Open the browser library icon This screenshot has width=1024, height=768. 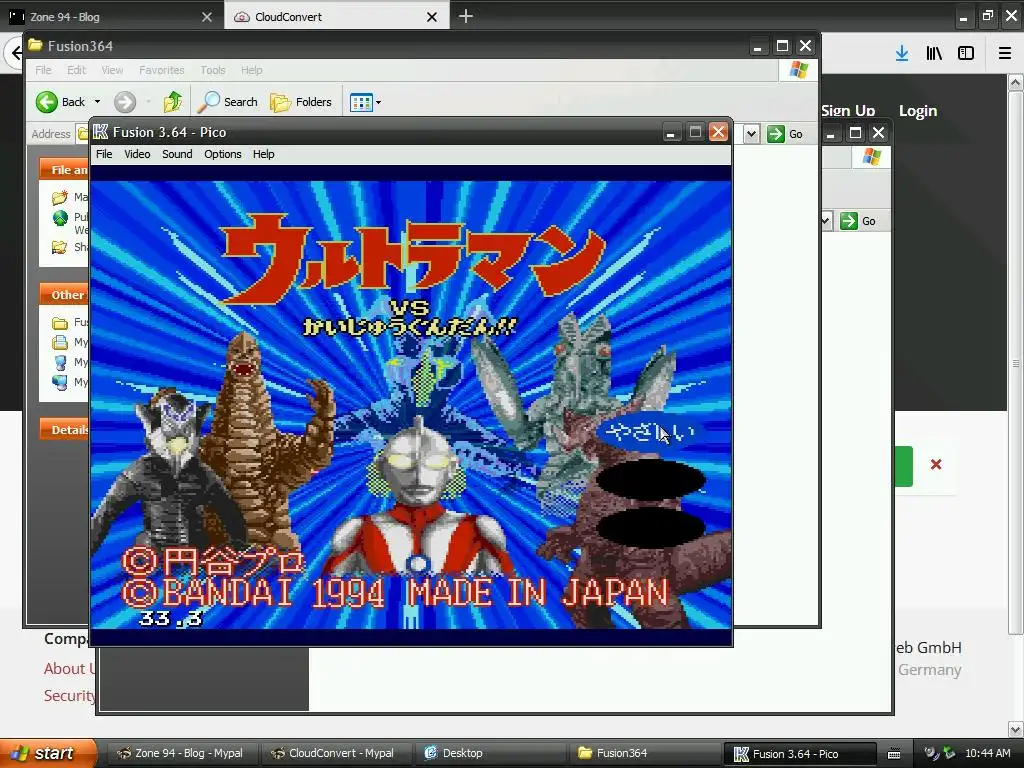coord(934,54)
